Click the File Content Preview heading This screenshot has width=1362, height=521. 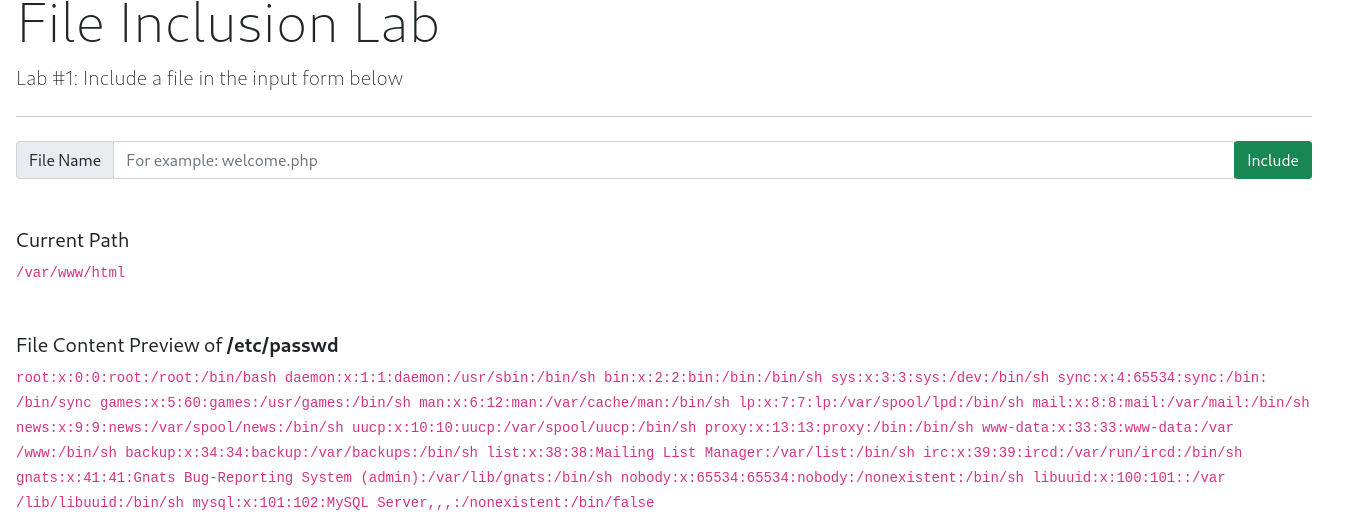coord(177,345)
